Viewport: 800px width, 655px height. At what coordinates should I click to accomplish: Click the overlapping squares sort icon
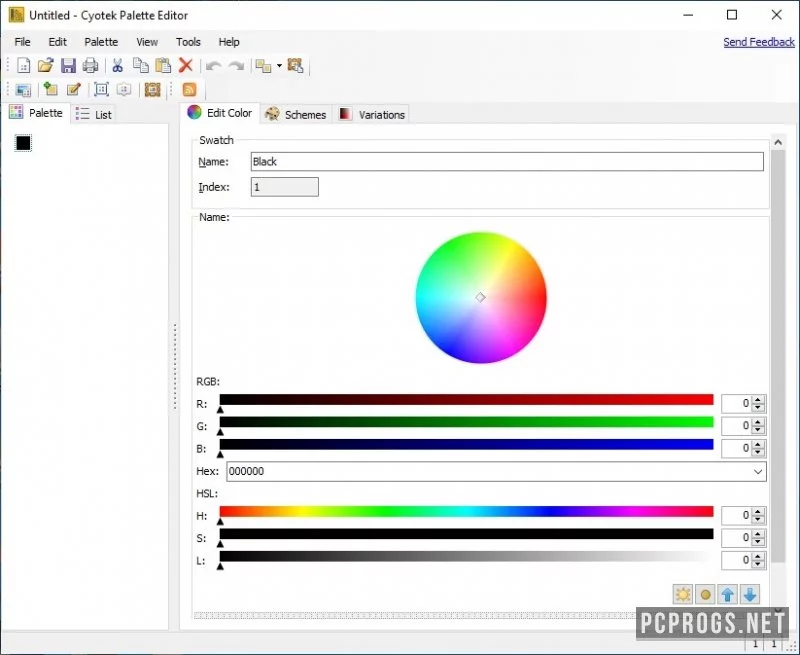263,66
